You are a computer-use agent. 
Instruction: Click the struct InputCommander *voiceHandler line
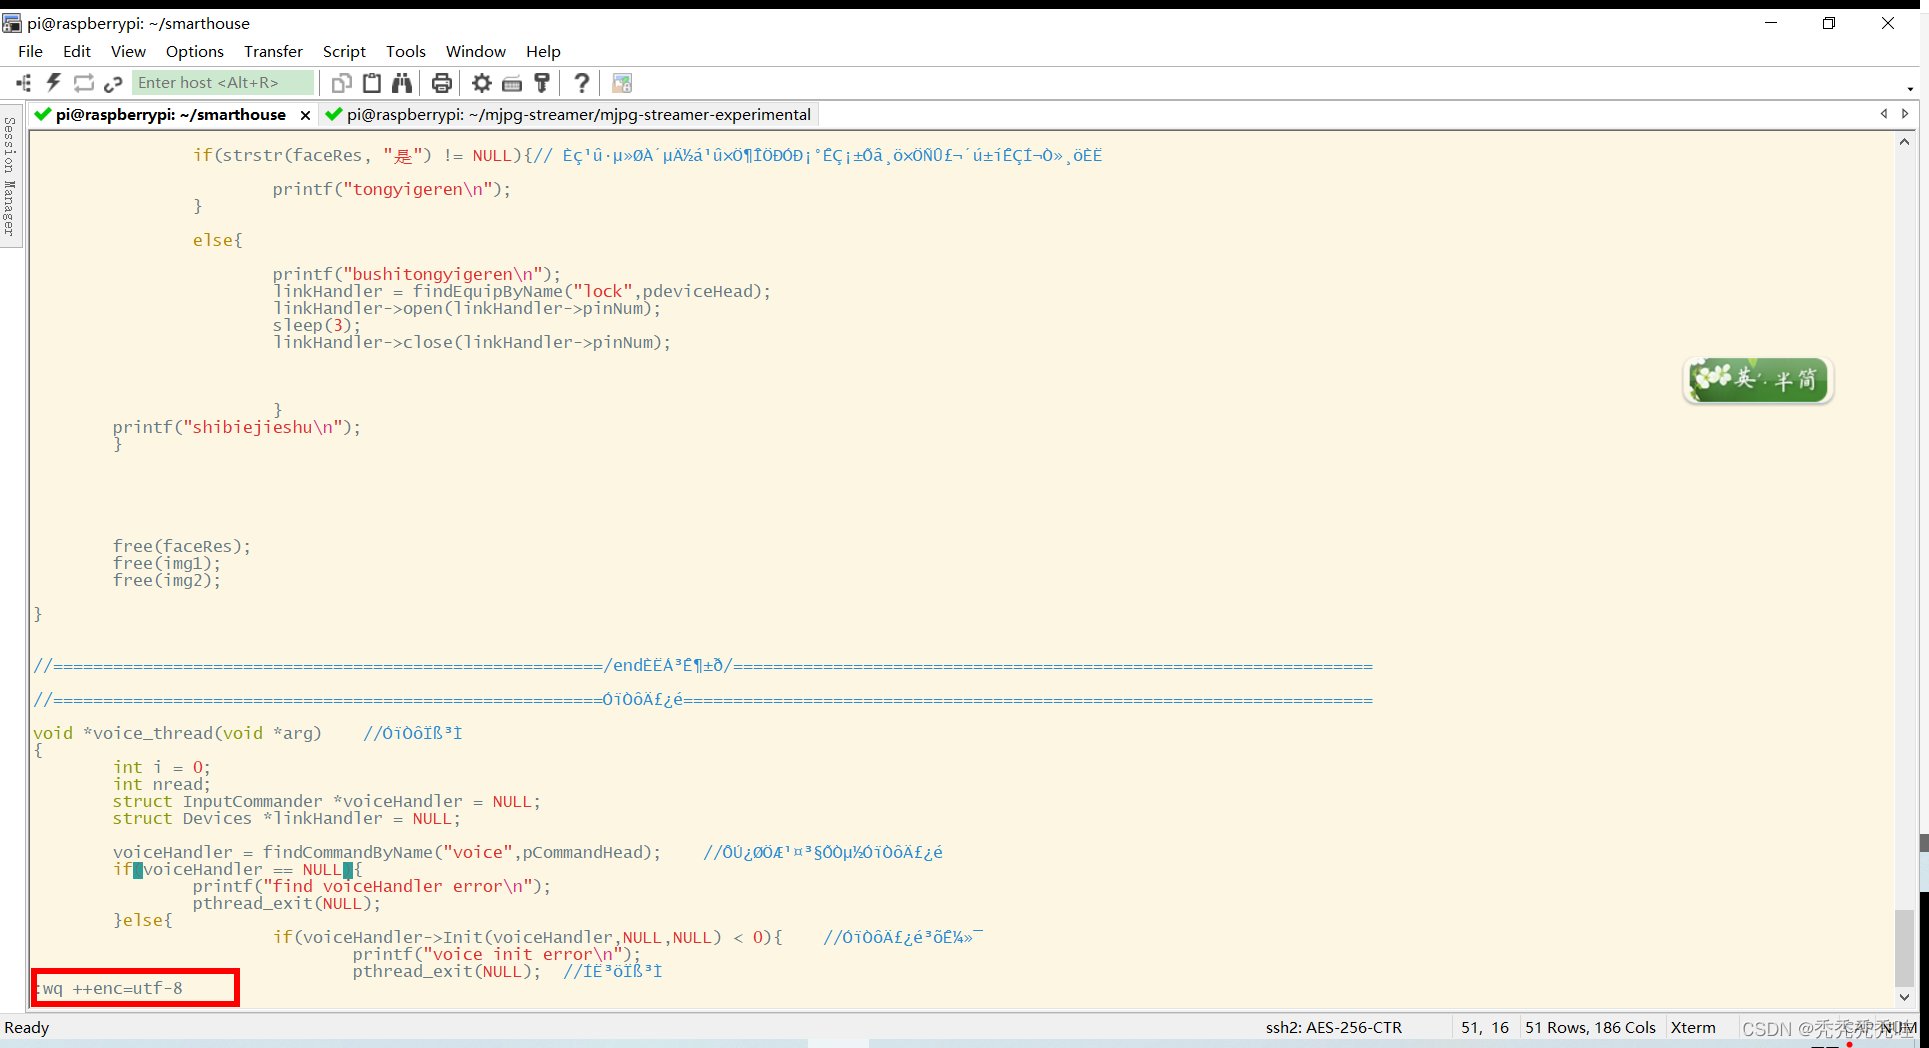327,801
